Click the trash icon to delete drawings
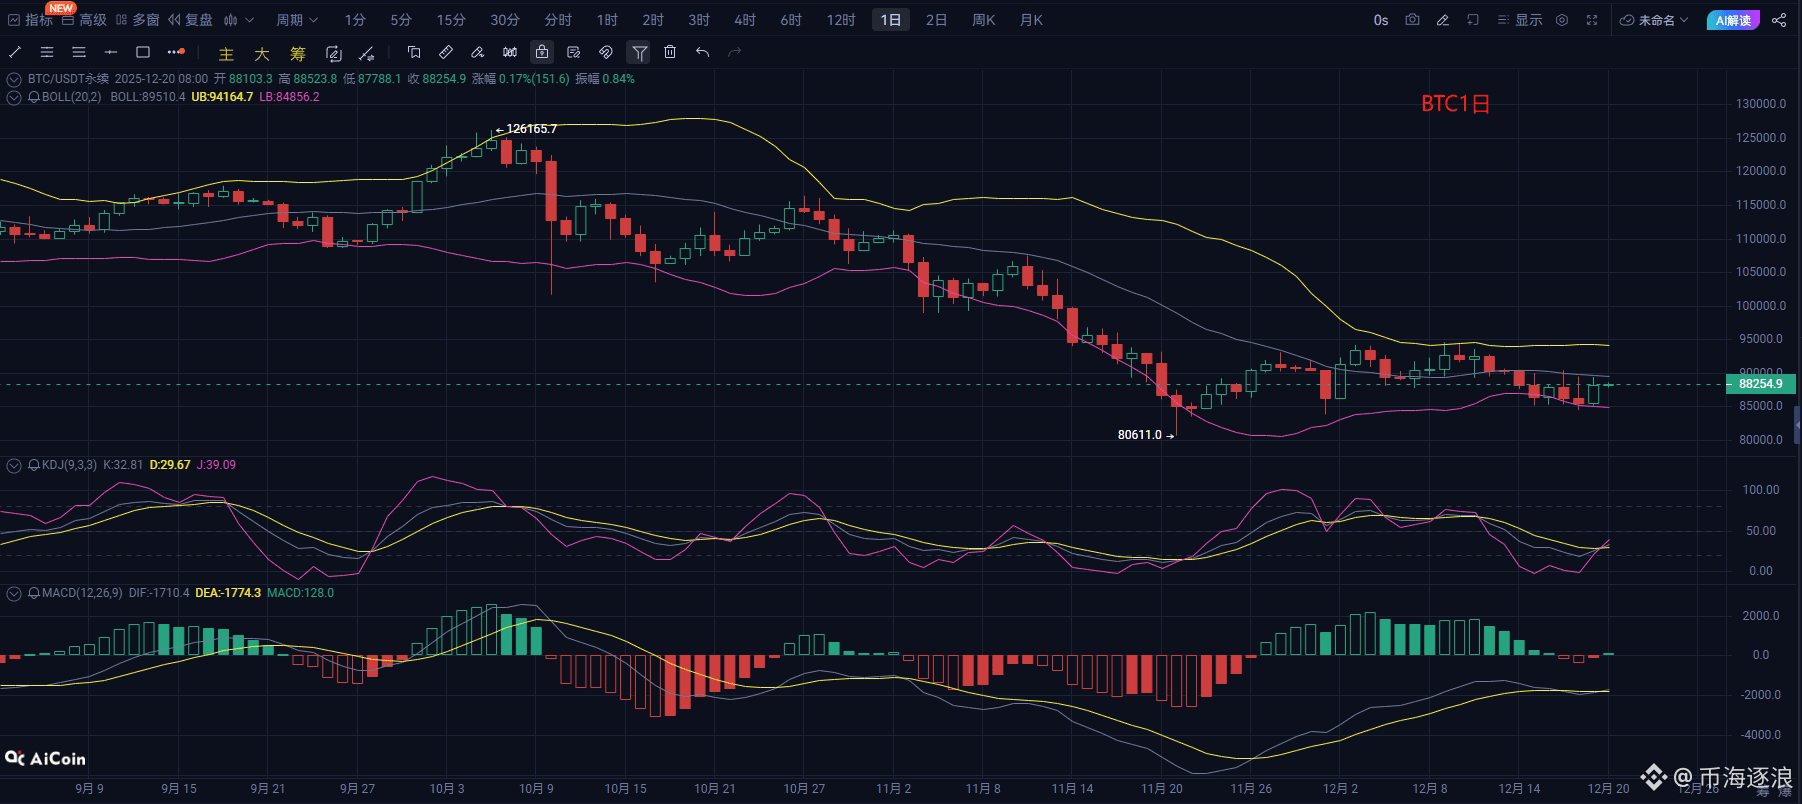 tap(670, 52)
